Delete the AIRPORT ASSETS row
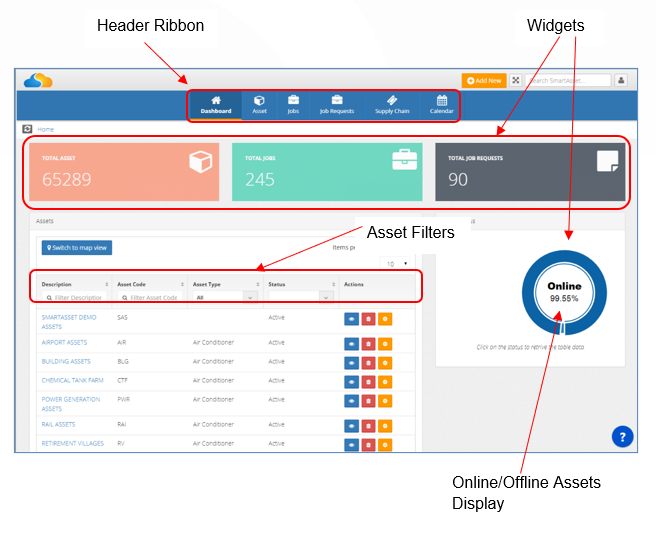 pyautogui.click(x=368, y=344)
